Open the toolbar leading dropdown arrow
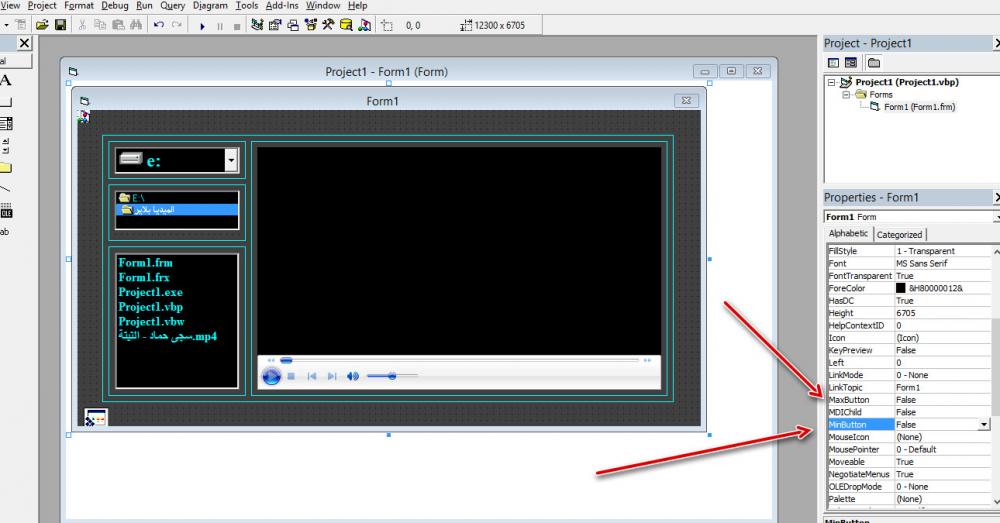 (x=6, y=26)
